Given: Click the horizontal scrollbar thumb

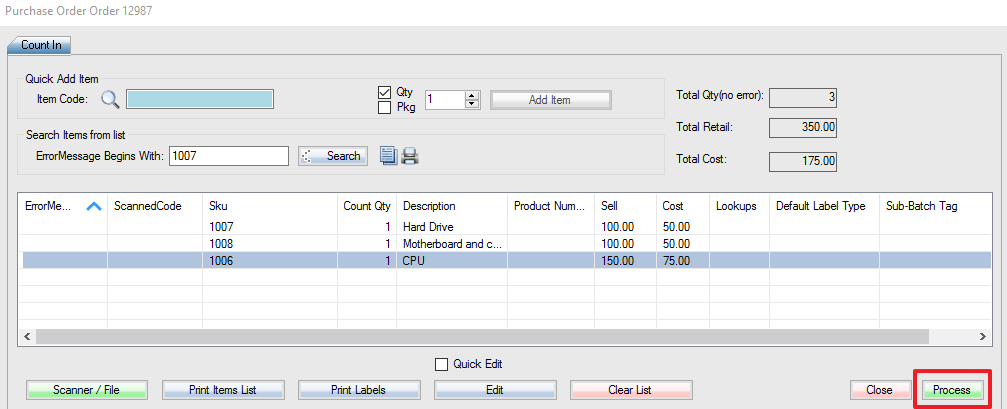Looking at the screenshot, I should point(482,336).
